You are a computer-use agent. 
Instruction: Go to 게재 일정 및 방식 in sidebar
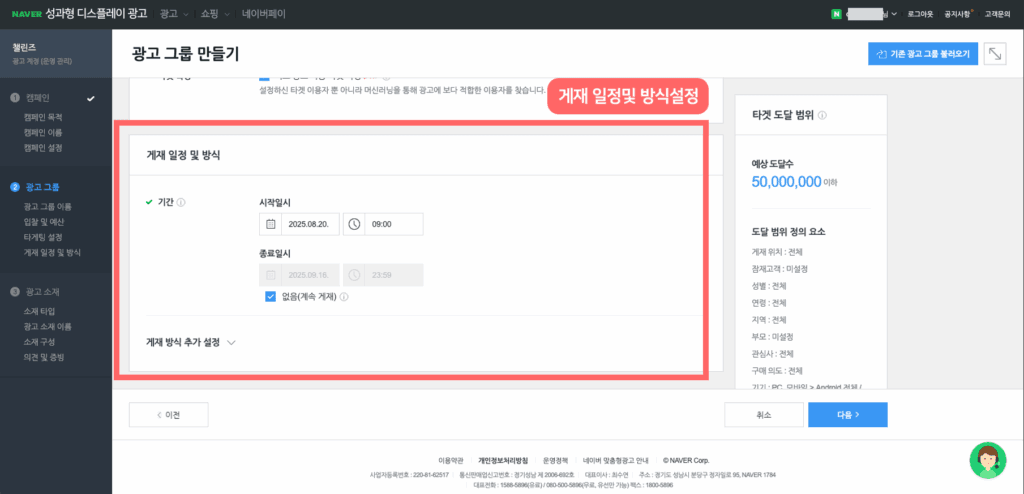[x=52, y=252]
